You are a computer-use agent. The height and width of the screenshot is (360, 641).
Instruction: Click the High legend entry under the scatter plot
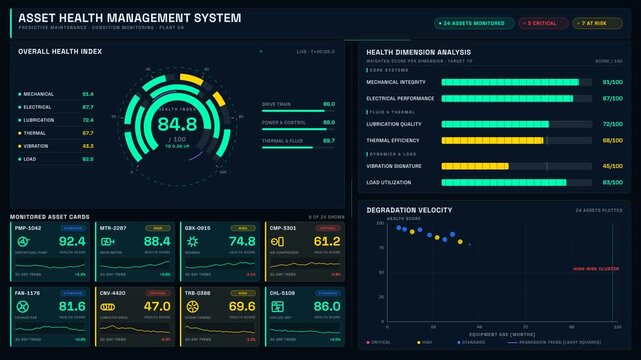click(425, 342)
